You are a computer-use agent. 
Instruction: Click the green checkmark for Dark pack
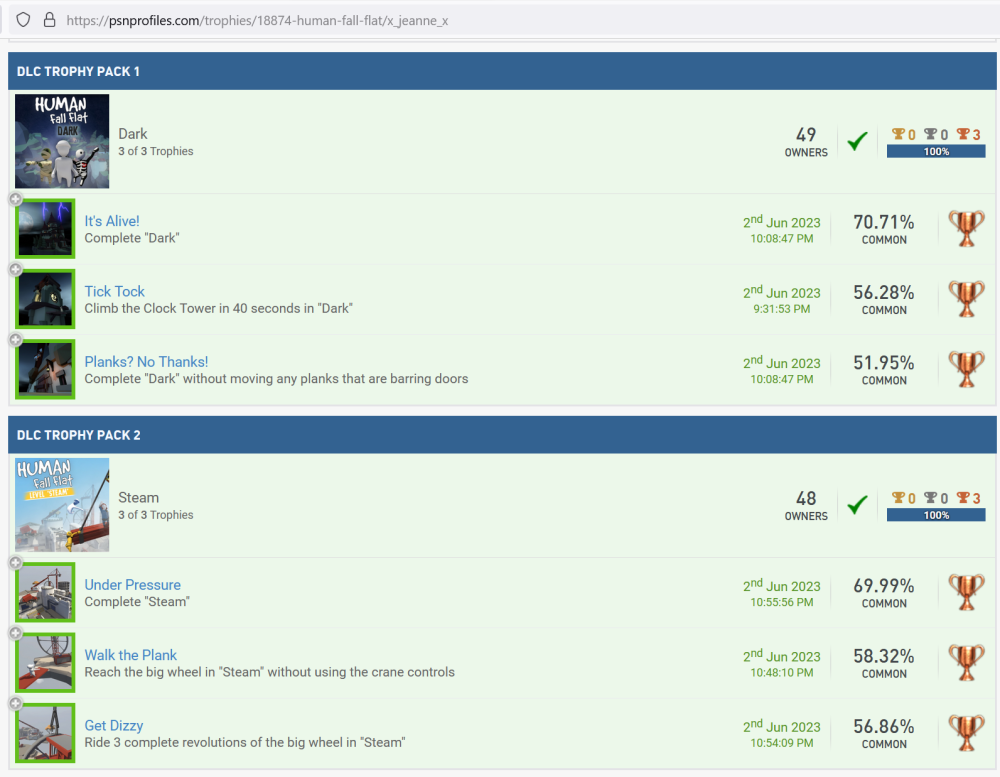coord(856,142)
